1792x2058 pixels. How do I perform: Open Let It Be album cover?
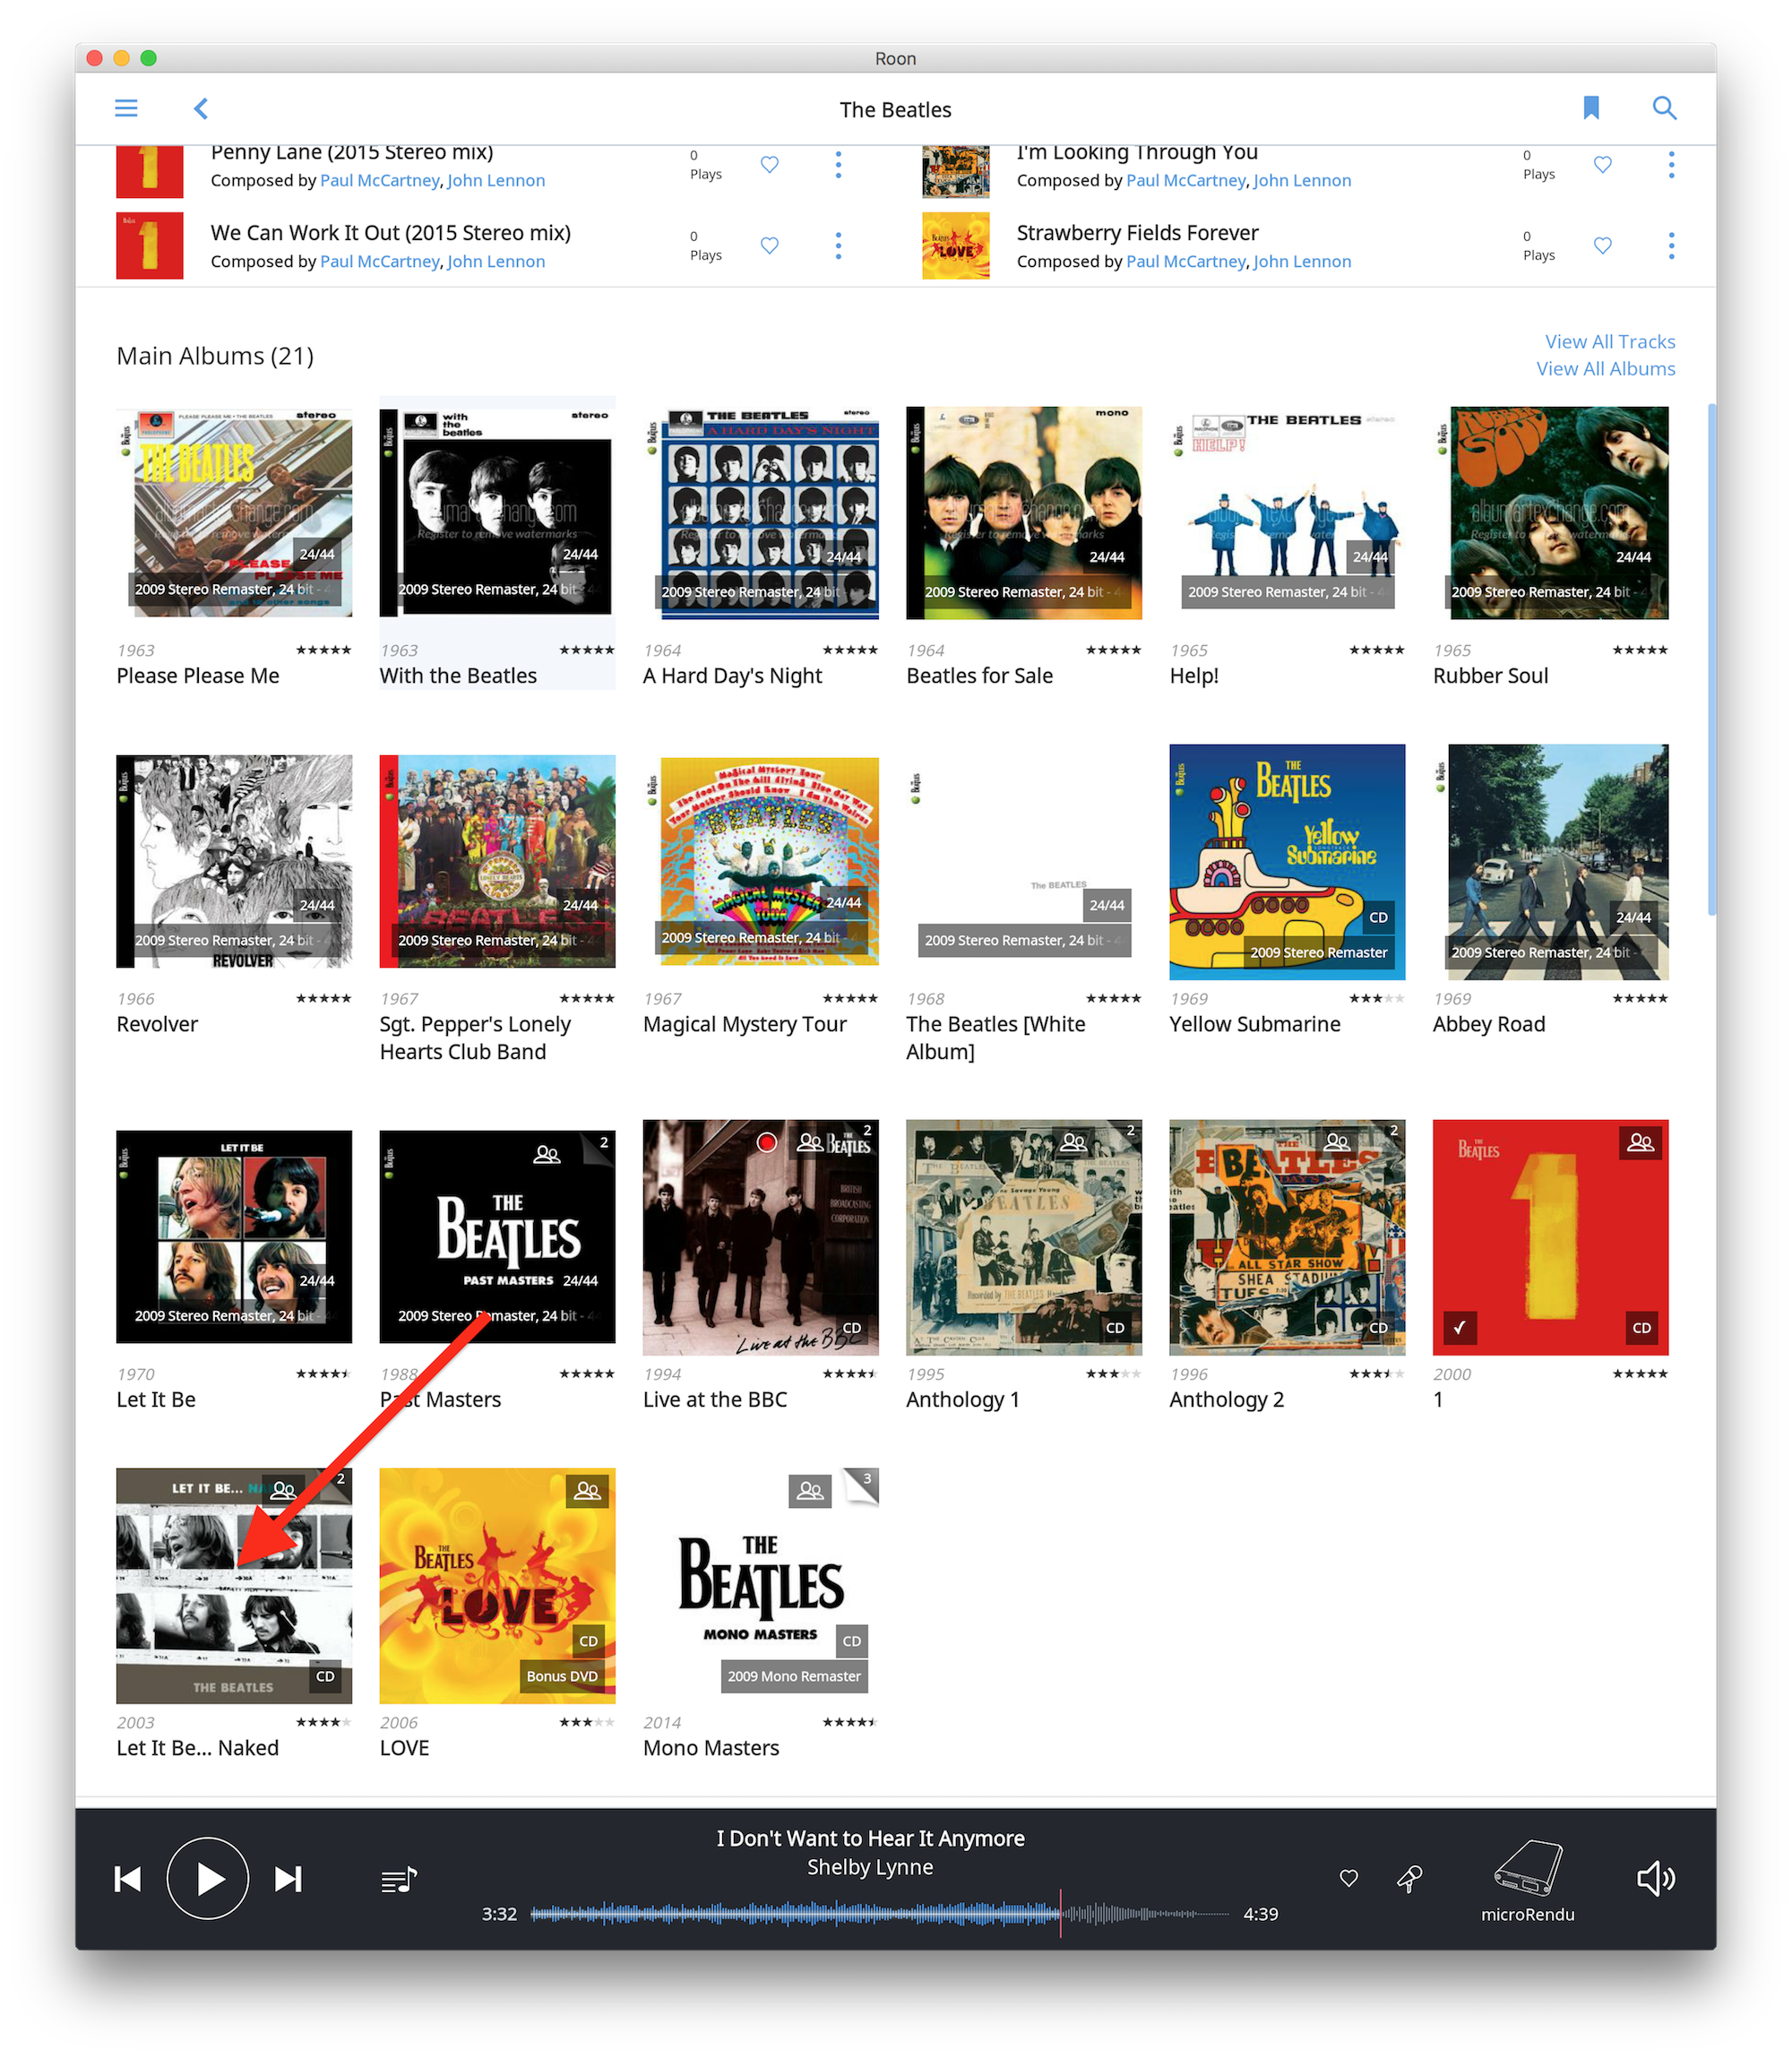234,1236
